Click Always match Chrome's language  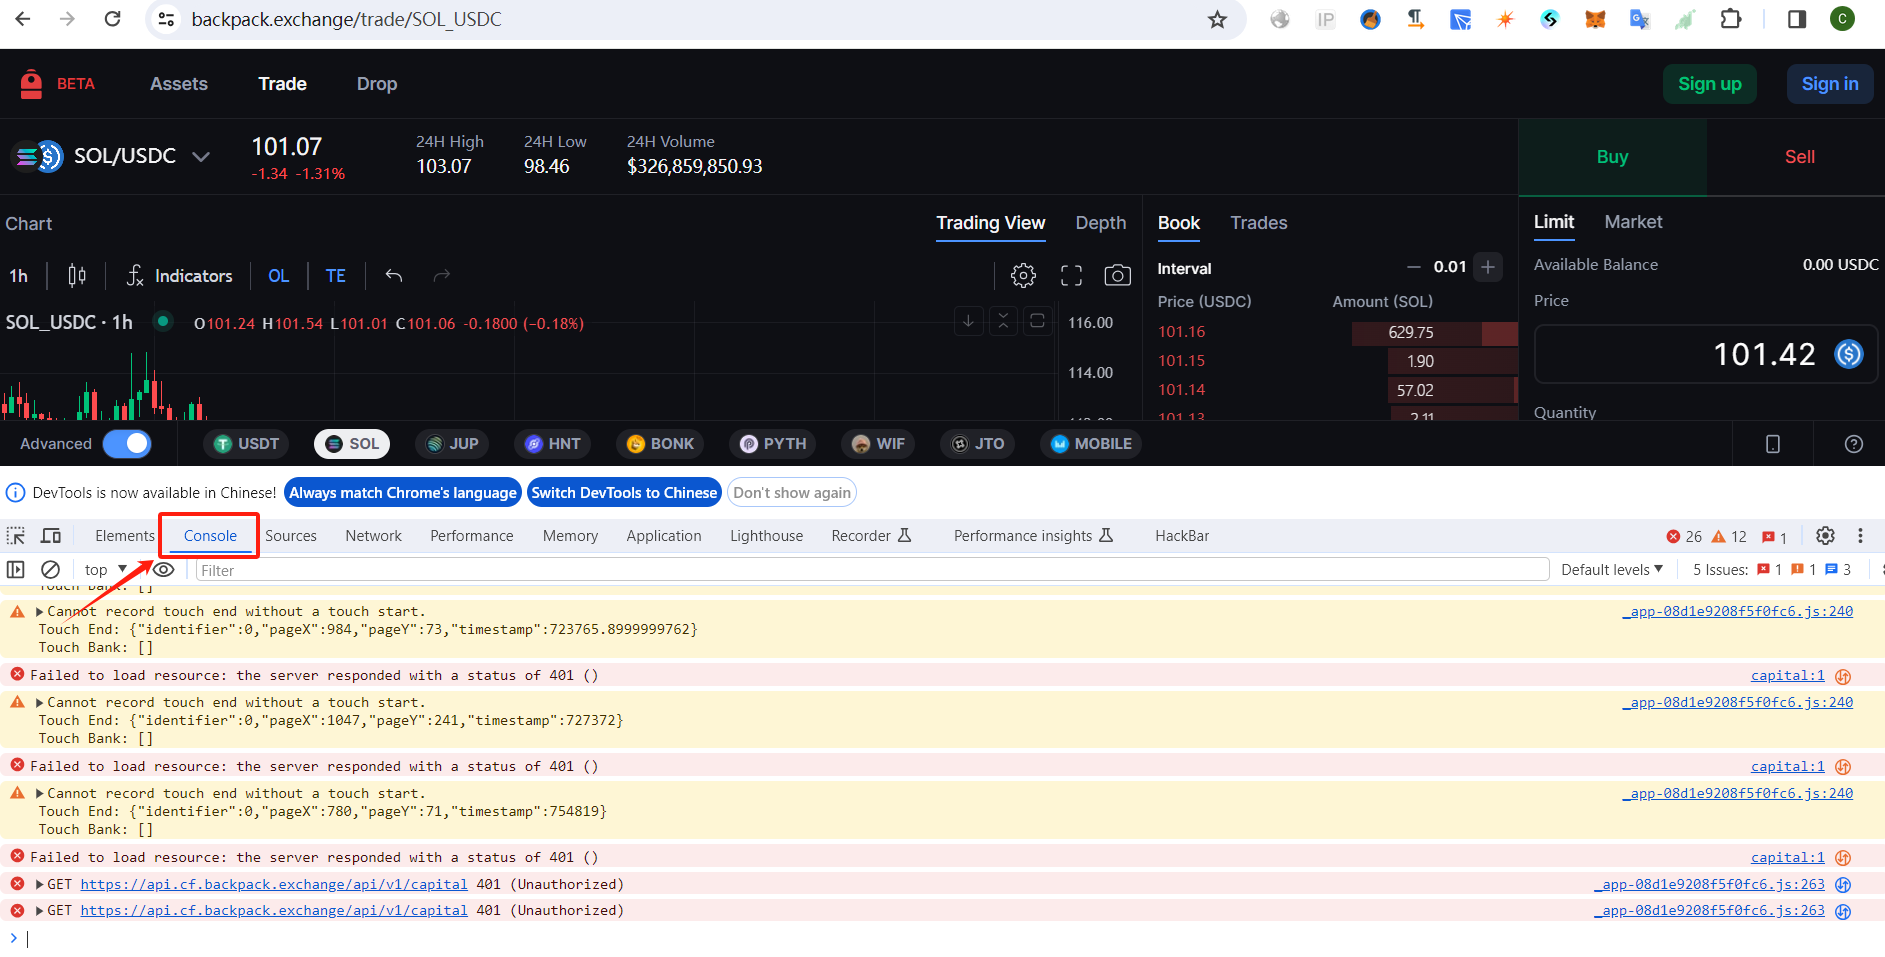click(x=403, y=493)
